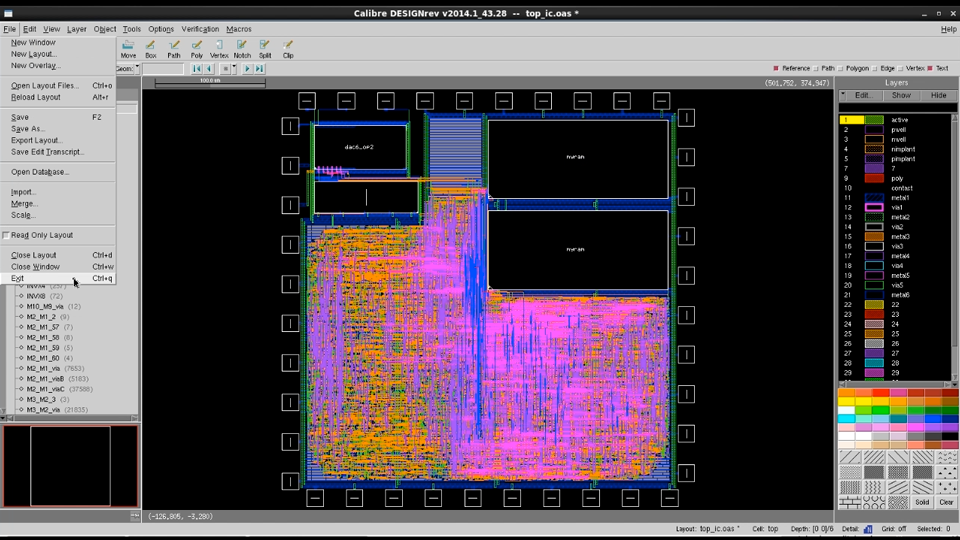Enable Read Only Layout checkbox
960x540 pixels.
(x=6, y=235)
